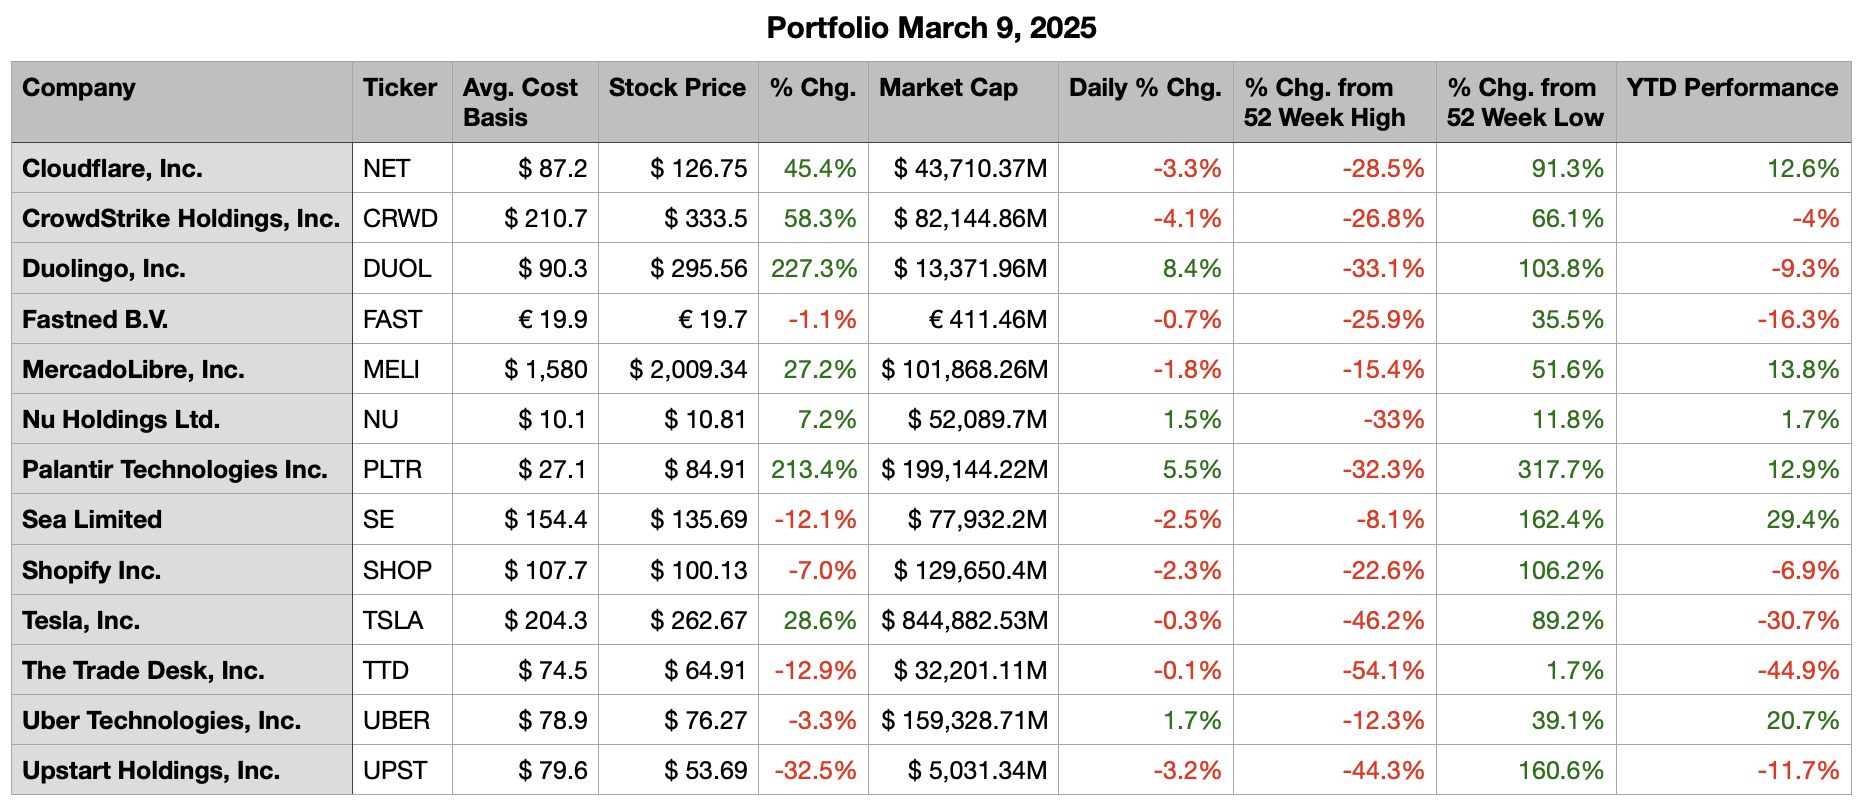Viewport: 1862px width, 806px height.
Task: Click the Ticker column header
Action: 400,88
